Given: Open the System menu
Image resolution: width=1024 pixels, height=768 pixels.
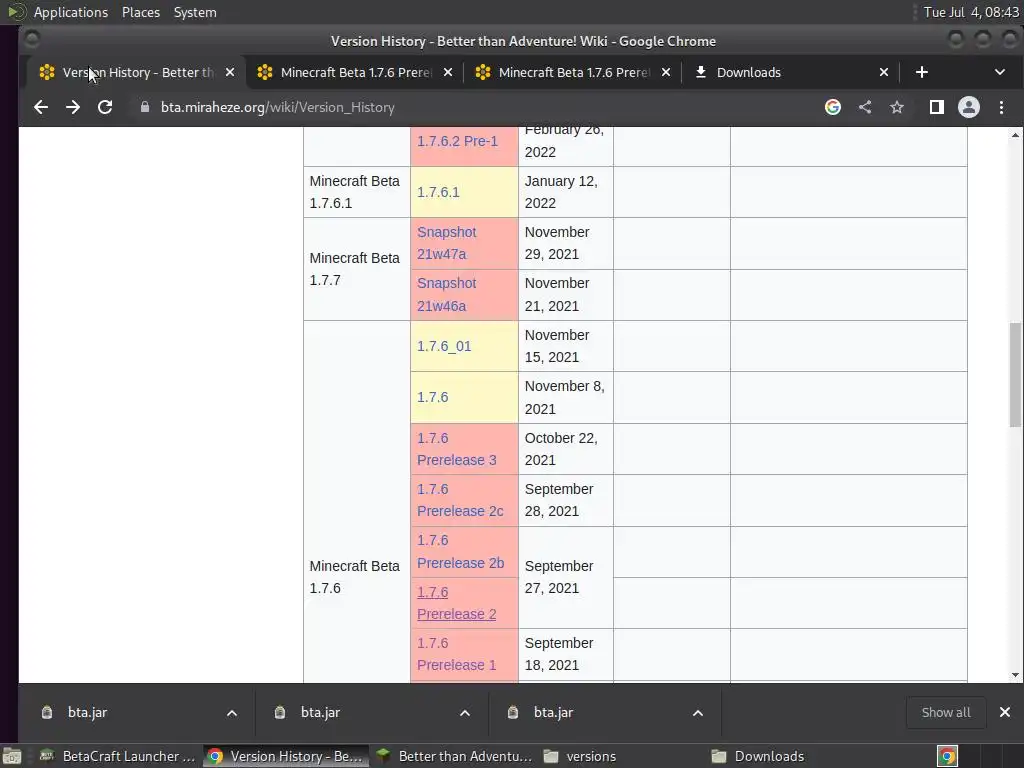Looking at the screenshot, I should pos(195,12).
